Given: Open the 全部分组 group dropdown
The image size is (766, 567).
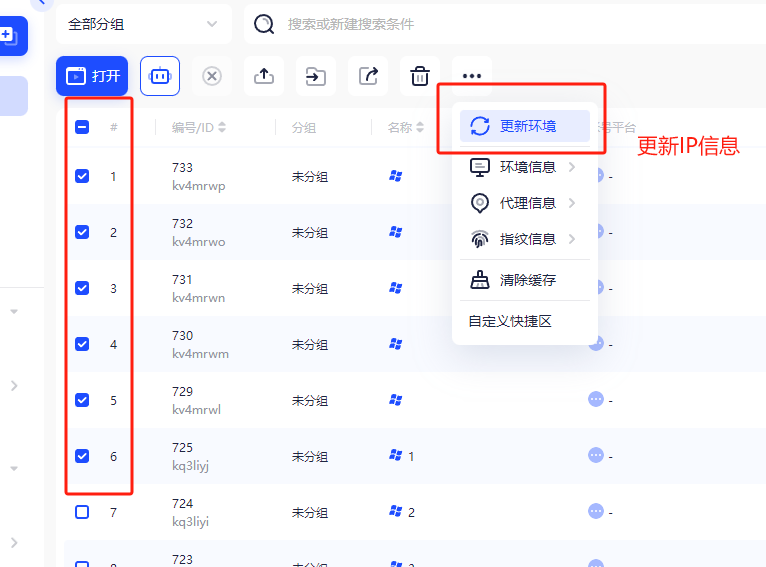Looking at the screenshot, I should 144,24.
